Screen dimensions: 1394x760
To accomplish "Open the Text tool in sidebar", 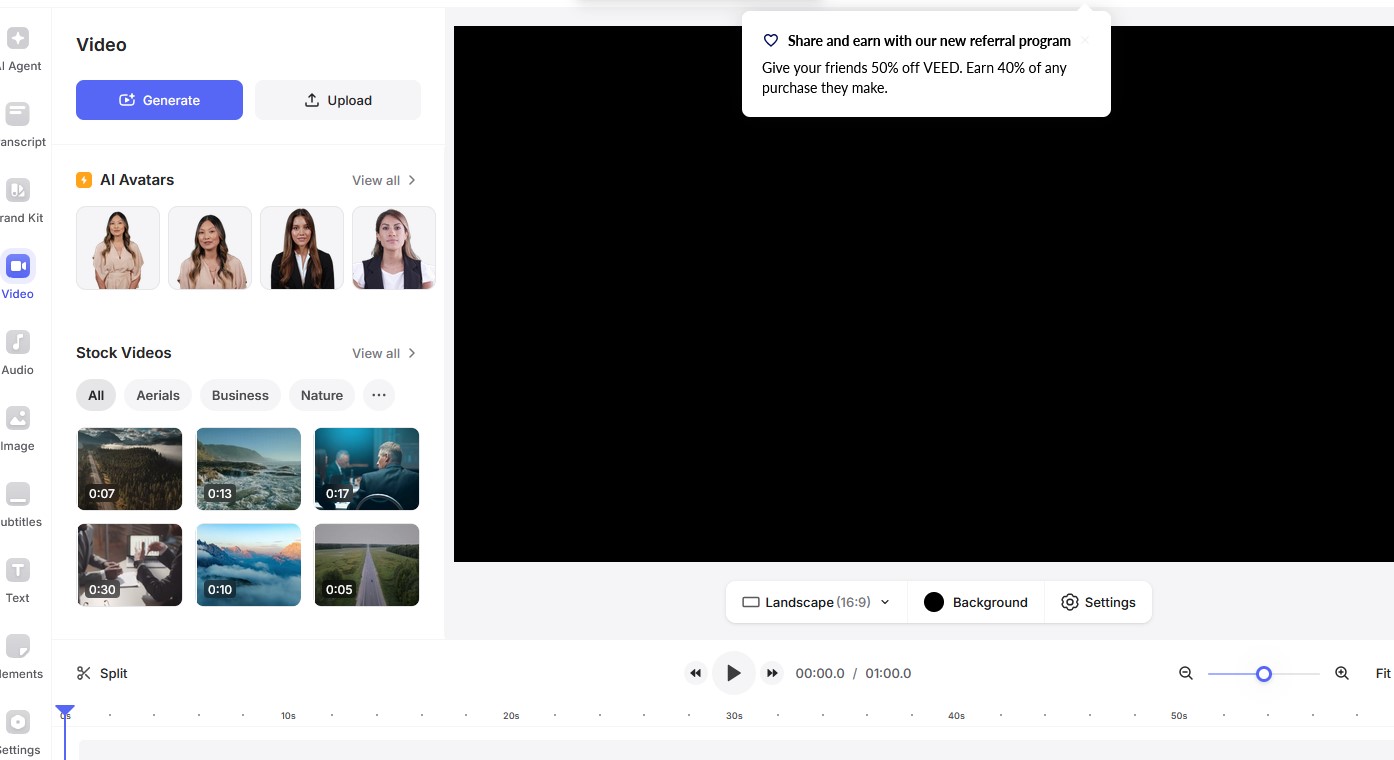I will point(18,571).
